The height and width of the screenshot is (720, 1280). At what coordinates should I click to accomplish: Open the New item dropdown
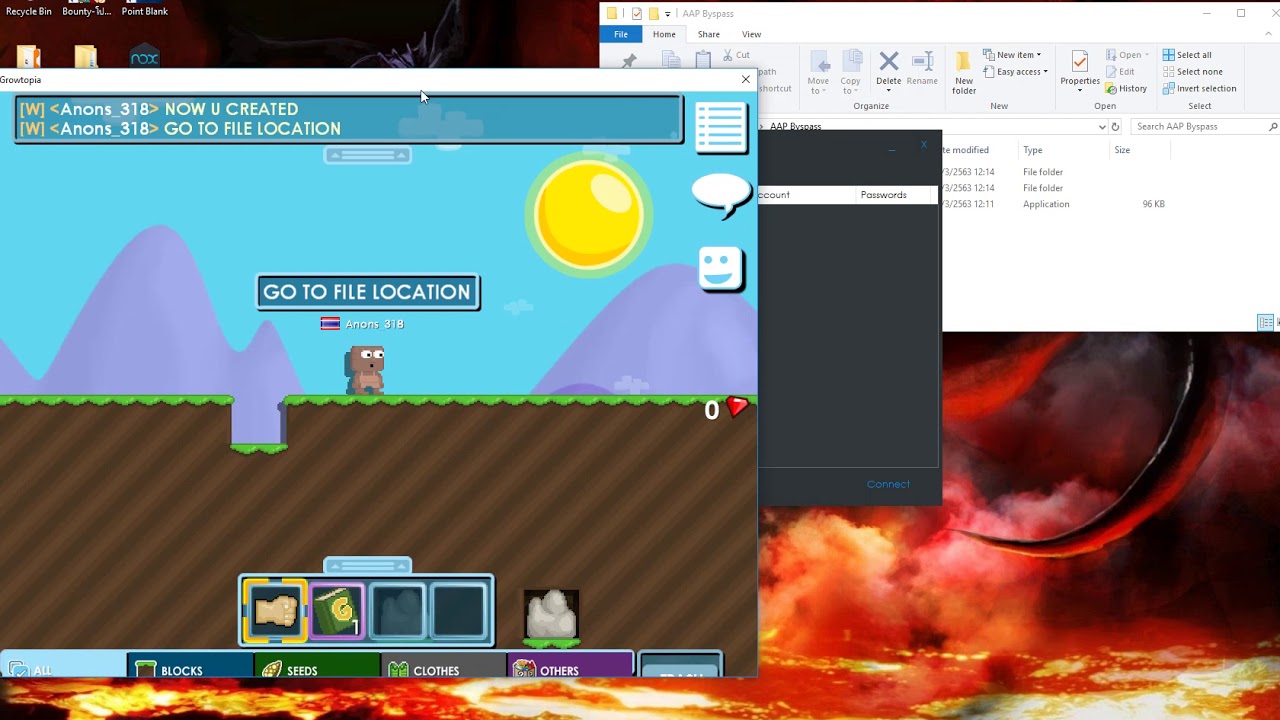tap(1013, 55)
